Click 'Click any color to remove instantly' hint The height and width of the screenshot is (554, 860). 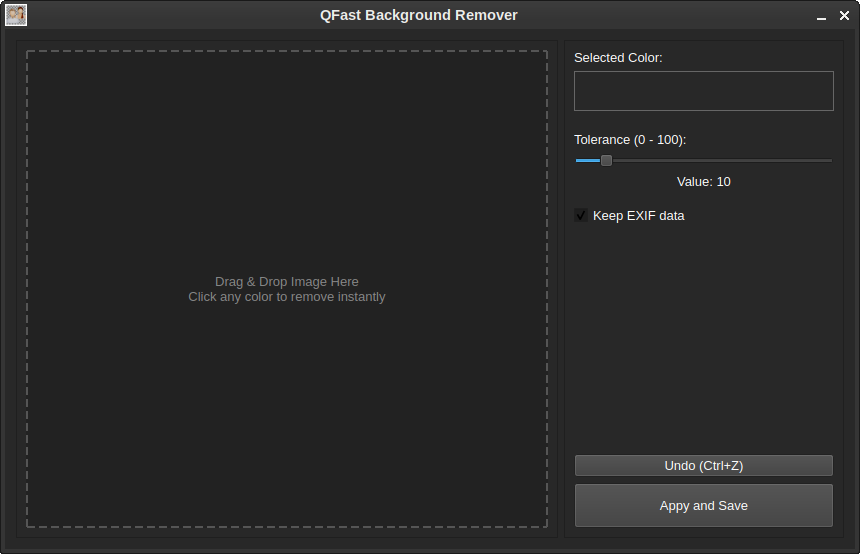(287, 297)
